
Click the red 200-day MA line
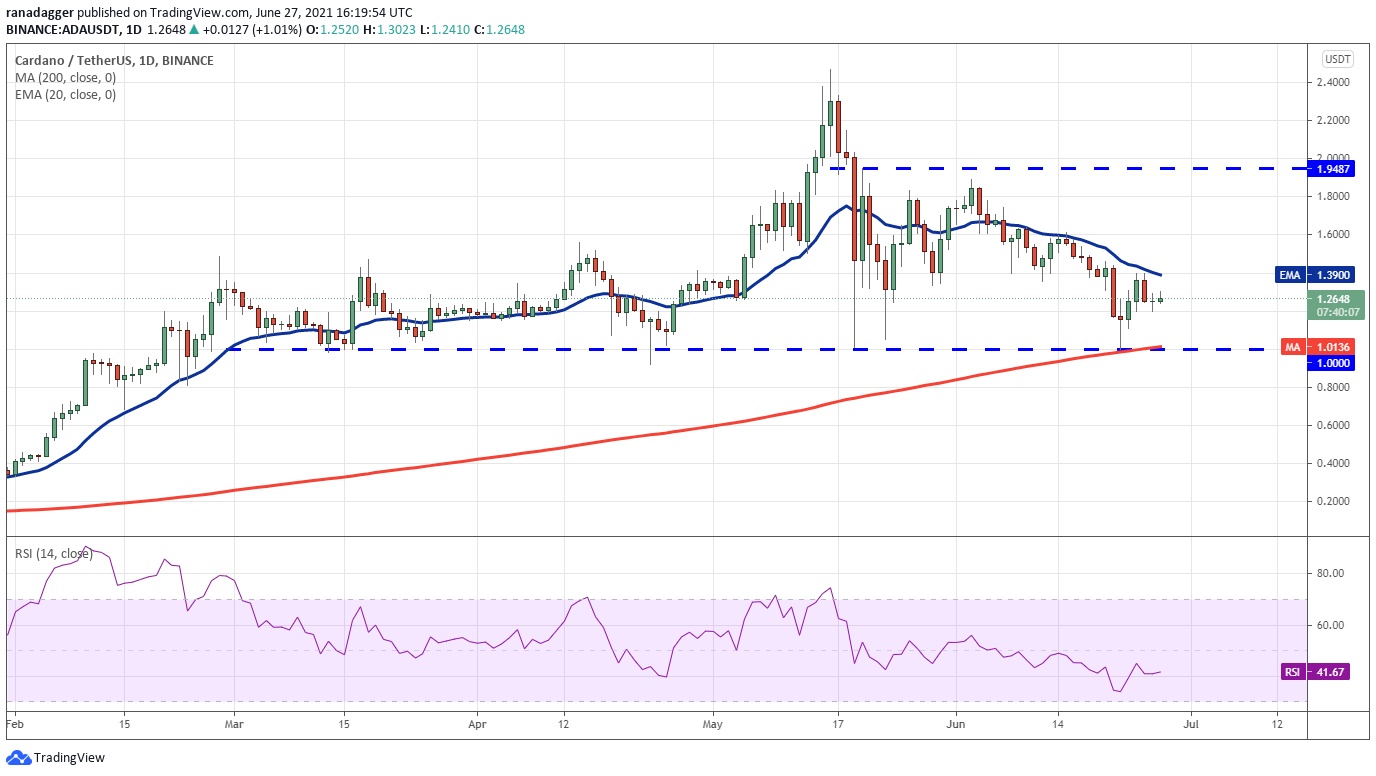point(600,445)
